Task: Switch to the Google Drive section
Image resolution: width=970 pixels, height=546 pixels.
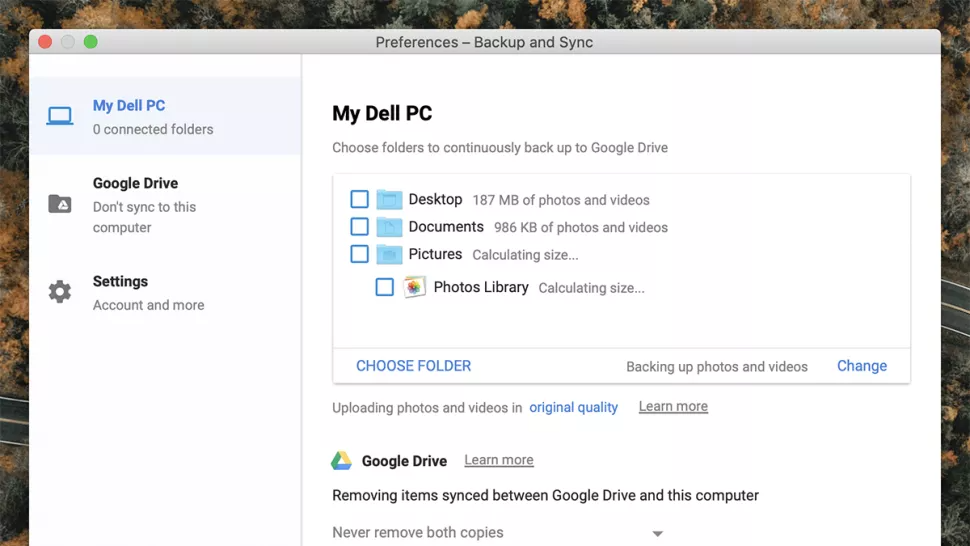Action: (x=135, y=184)
